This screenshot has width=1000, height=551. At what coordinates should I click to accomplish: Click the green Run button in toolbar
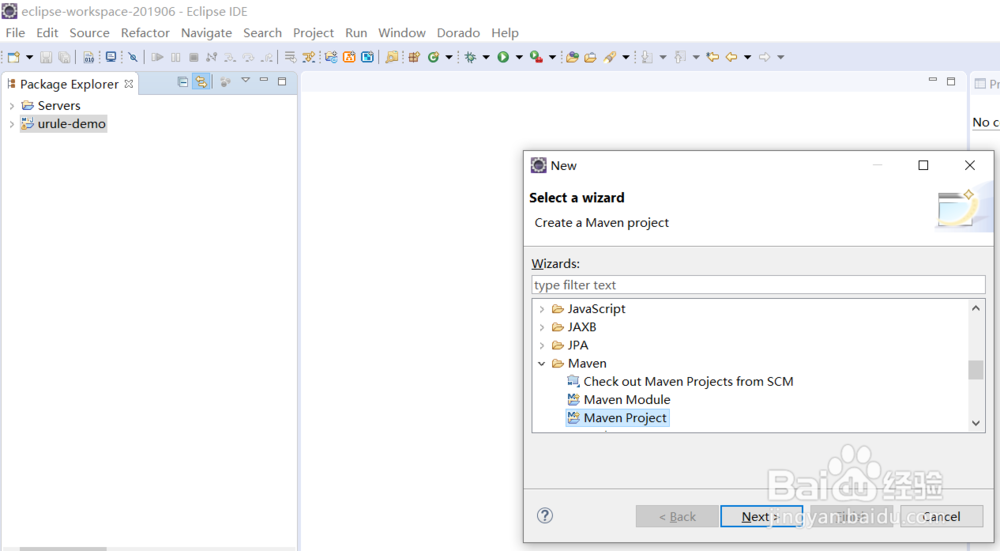point(503,57)
